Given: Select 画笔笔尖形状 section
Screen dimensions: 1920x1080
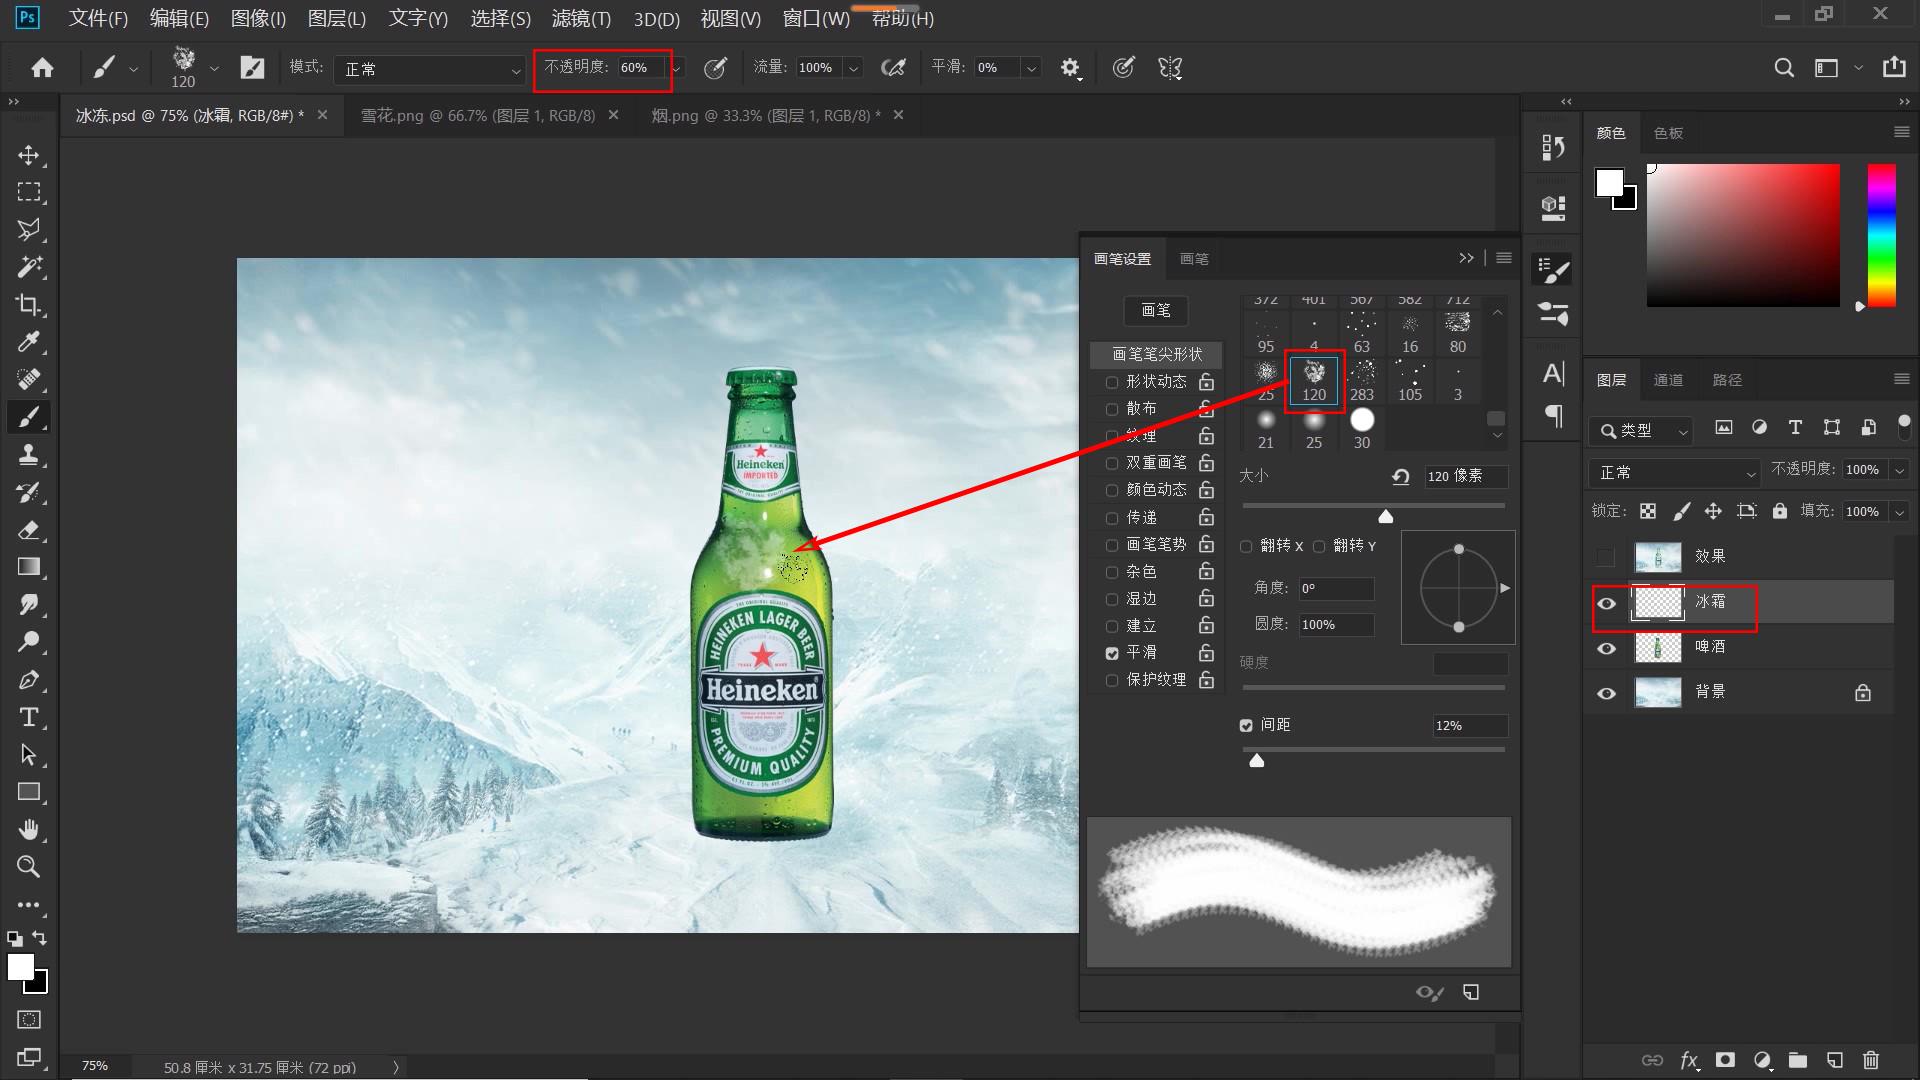Looking at the screenshot, I should [x=1157, y=354].
